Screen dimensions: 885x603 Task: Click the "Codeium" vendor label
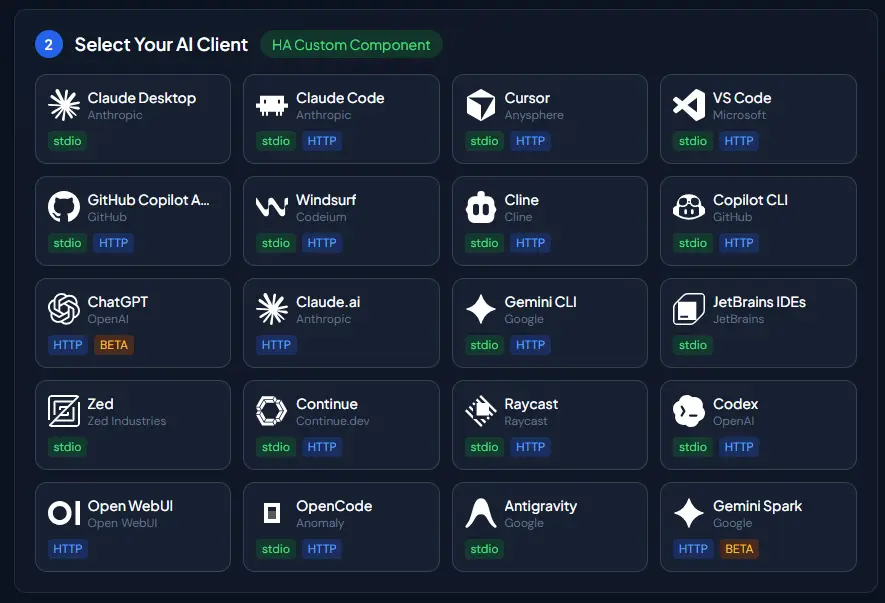tap(321, 217)
